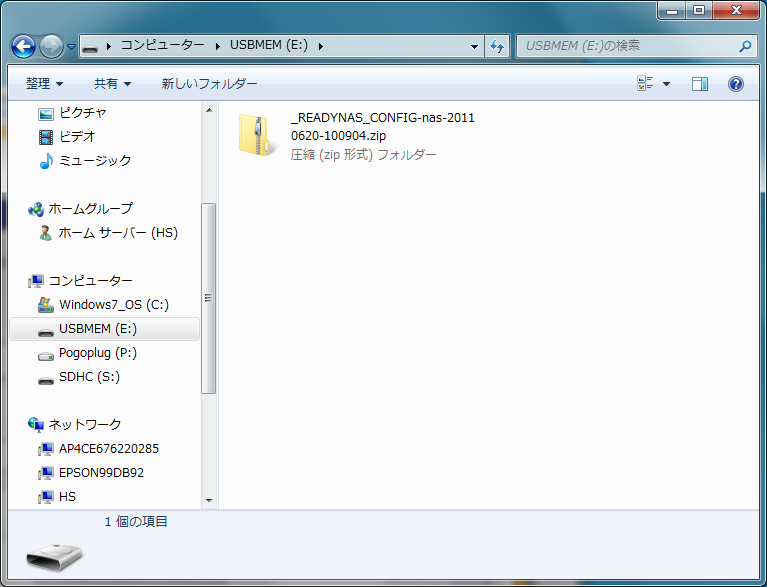Click the change view icon
The width and height of the screenshot is (767, 587).
pos(646,84)
